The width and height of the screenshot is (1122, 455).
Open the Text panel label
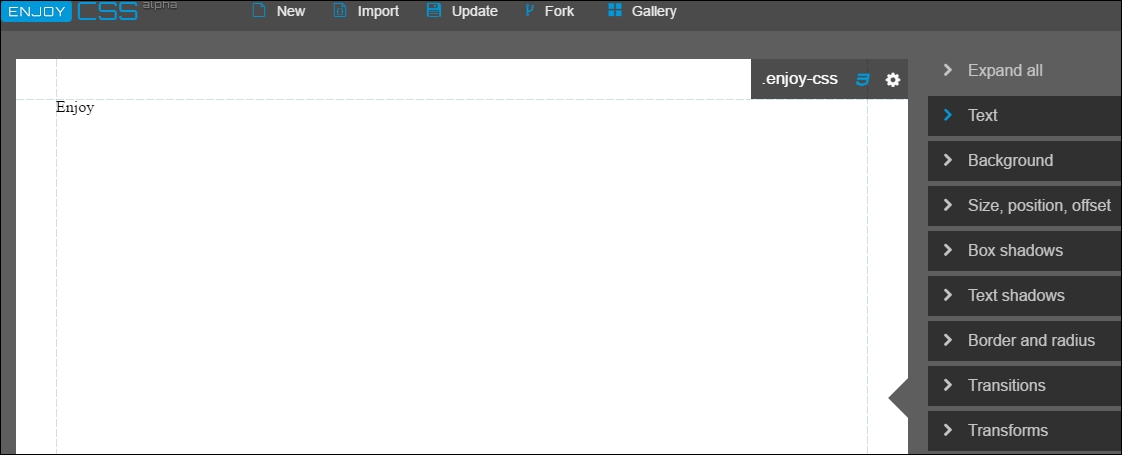pos(982,115)
